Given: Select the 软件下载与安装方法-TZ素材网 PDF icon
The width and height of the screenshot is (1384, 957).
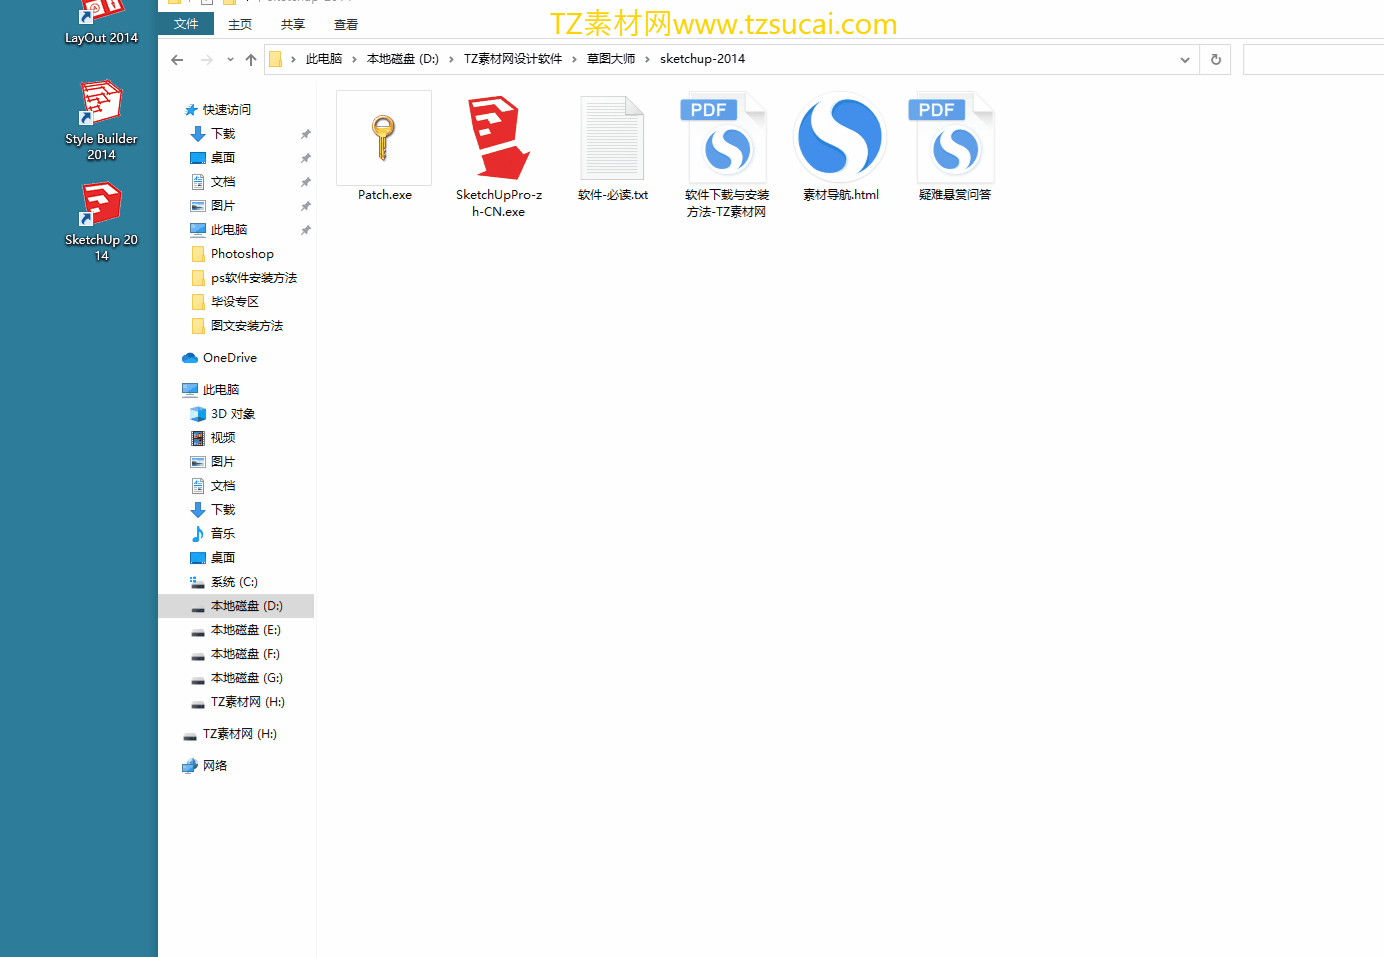Looking at the screenshot, I should point(726,138).
